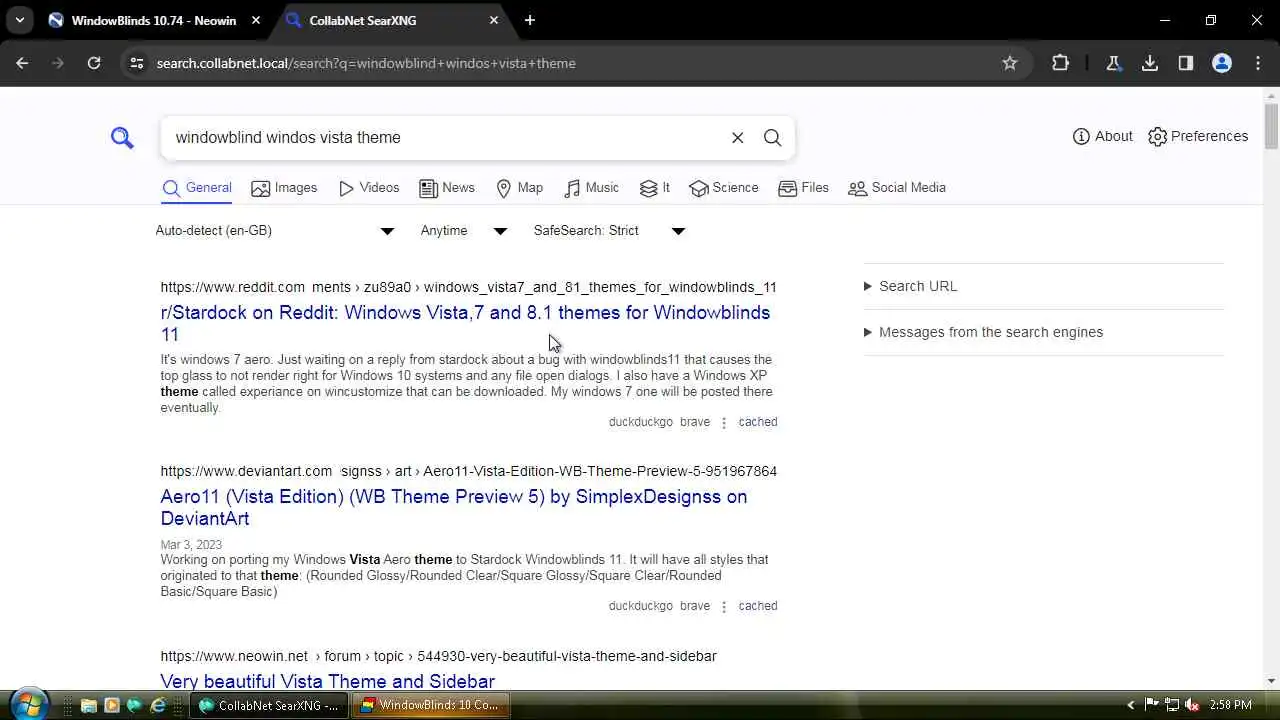The width and height of the screenshot is (1280, 720).
Task: Open the SafeSearch: Strict dropdown
Action: tap(609, 231)
